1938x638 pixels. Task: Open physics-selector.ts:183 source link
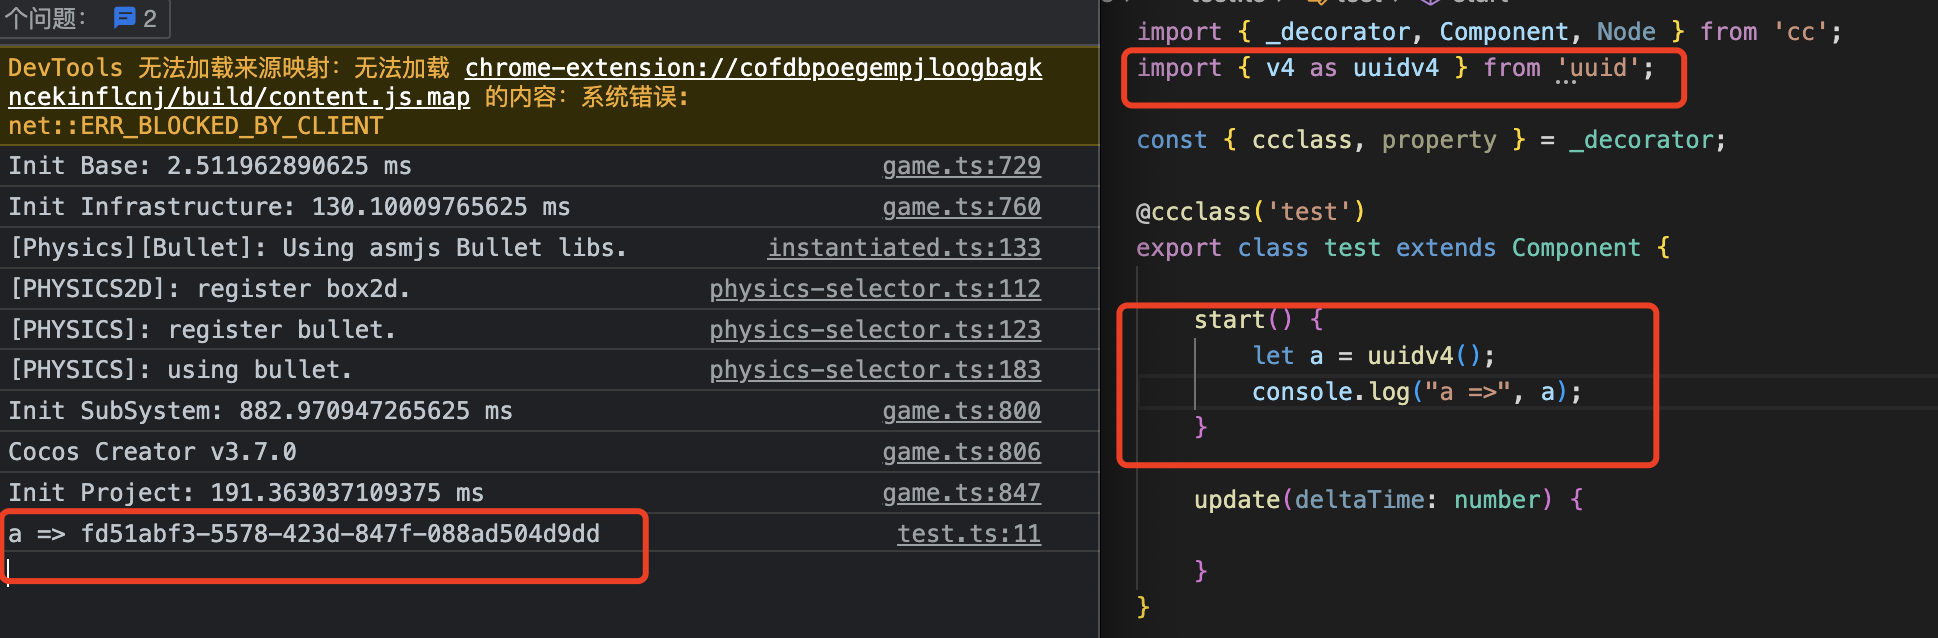[x=874, y=370]
